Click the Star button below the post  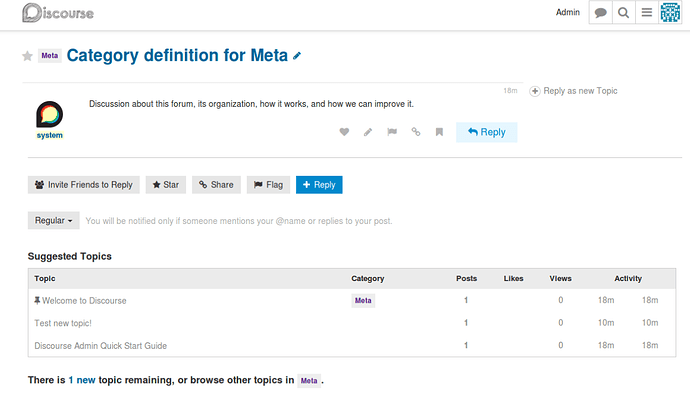click(x=166, y=185)
